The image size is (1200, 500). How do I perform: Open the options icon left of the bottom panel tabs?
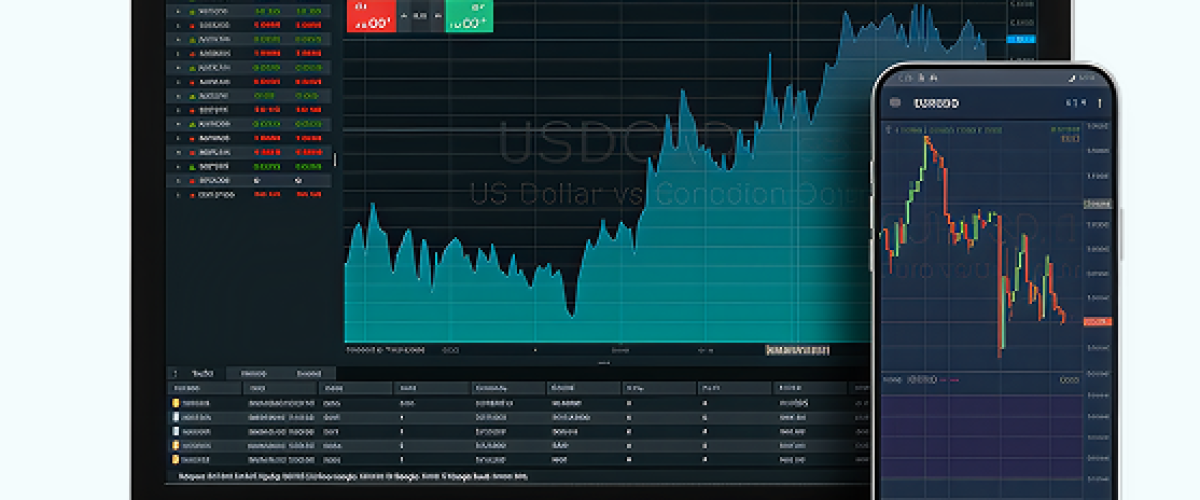177,373
